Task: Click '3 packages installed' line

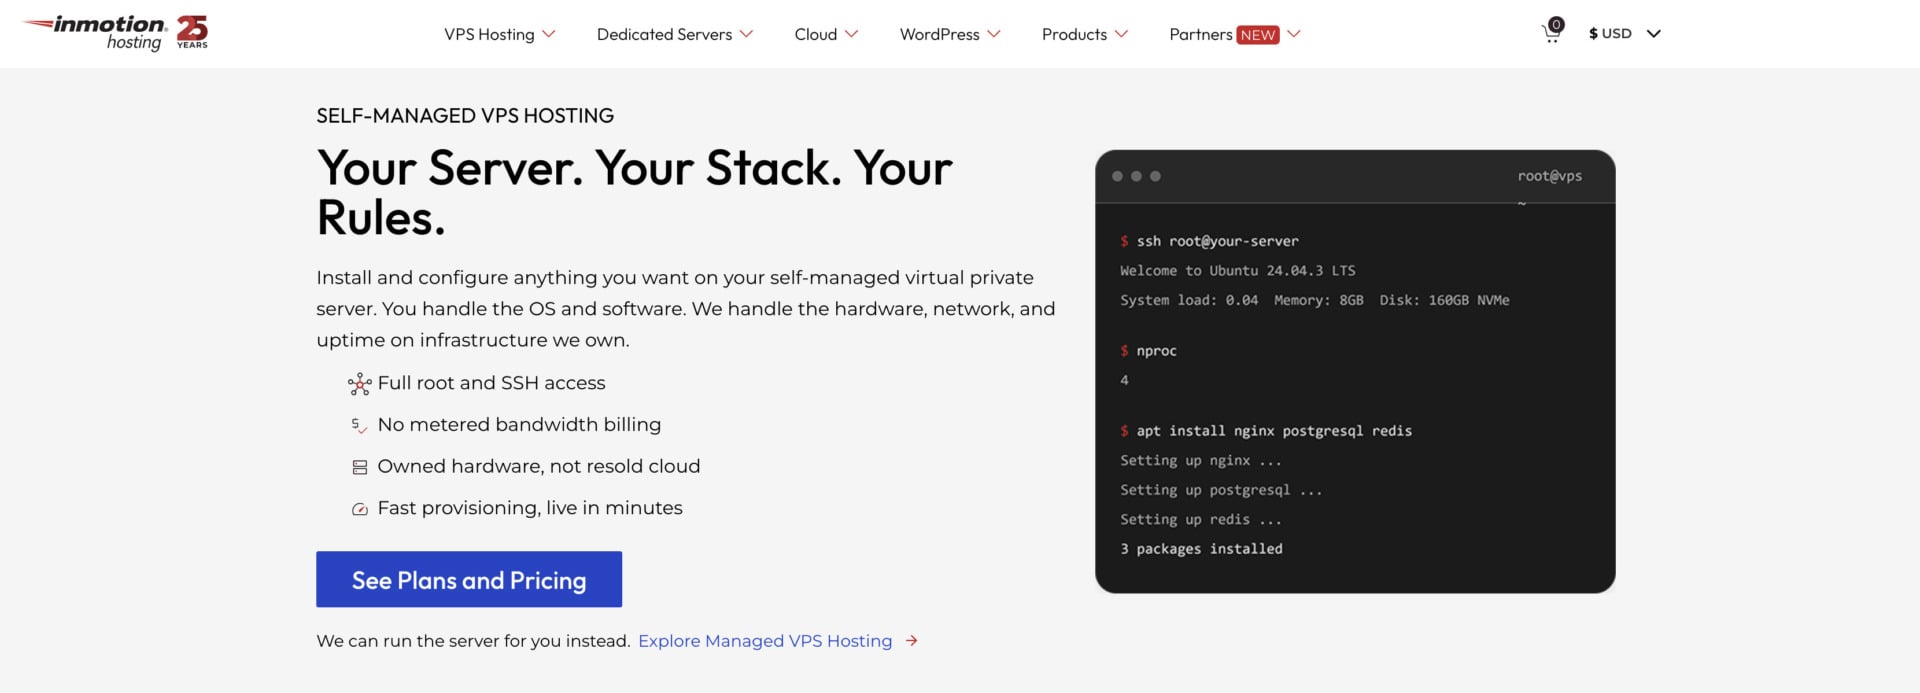Action: point(1201,549)
